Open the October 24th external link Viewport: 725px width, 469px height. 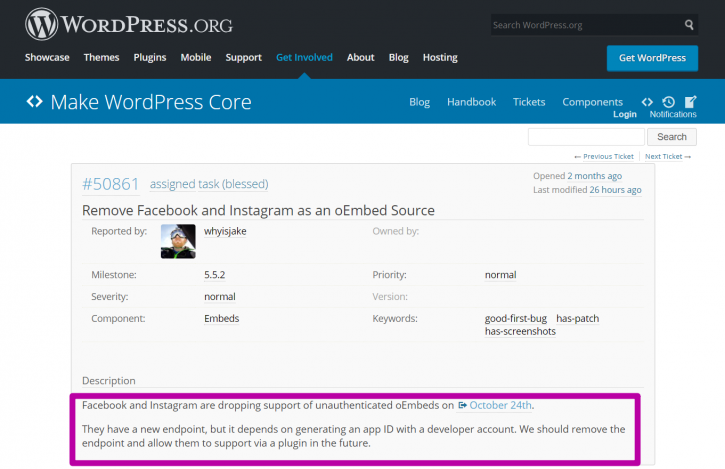click(495, 405)
